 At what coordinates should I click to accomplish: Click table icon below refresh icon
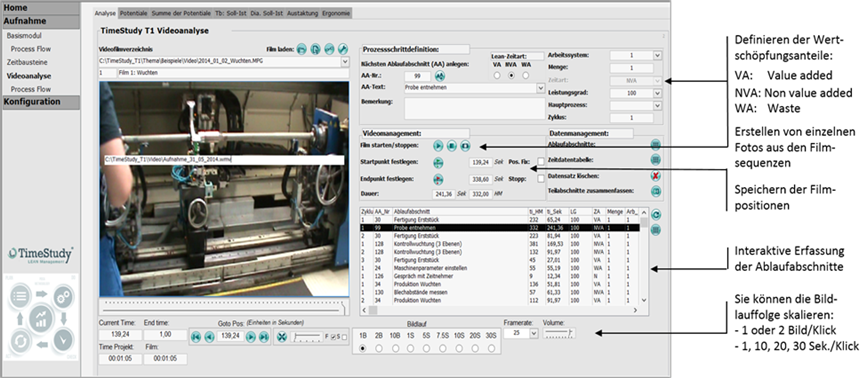[656, 230]
